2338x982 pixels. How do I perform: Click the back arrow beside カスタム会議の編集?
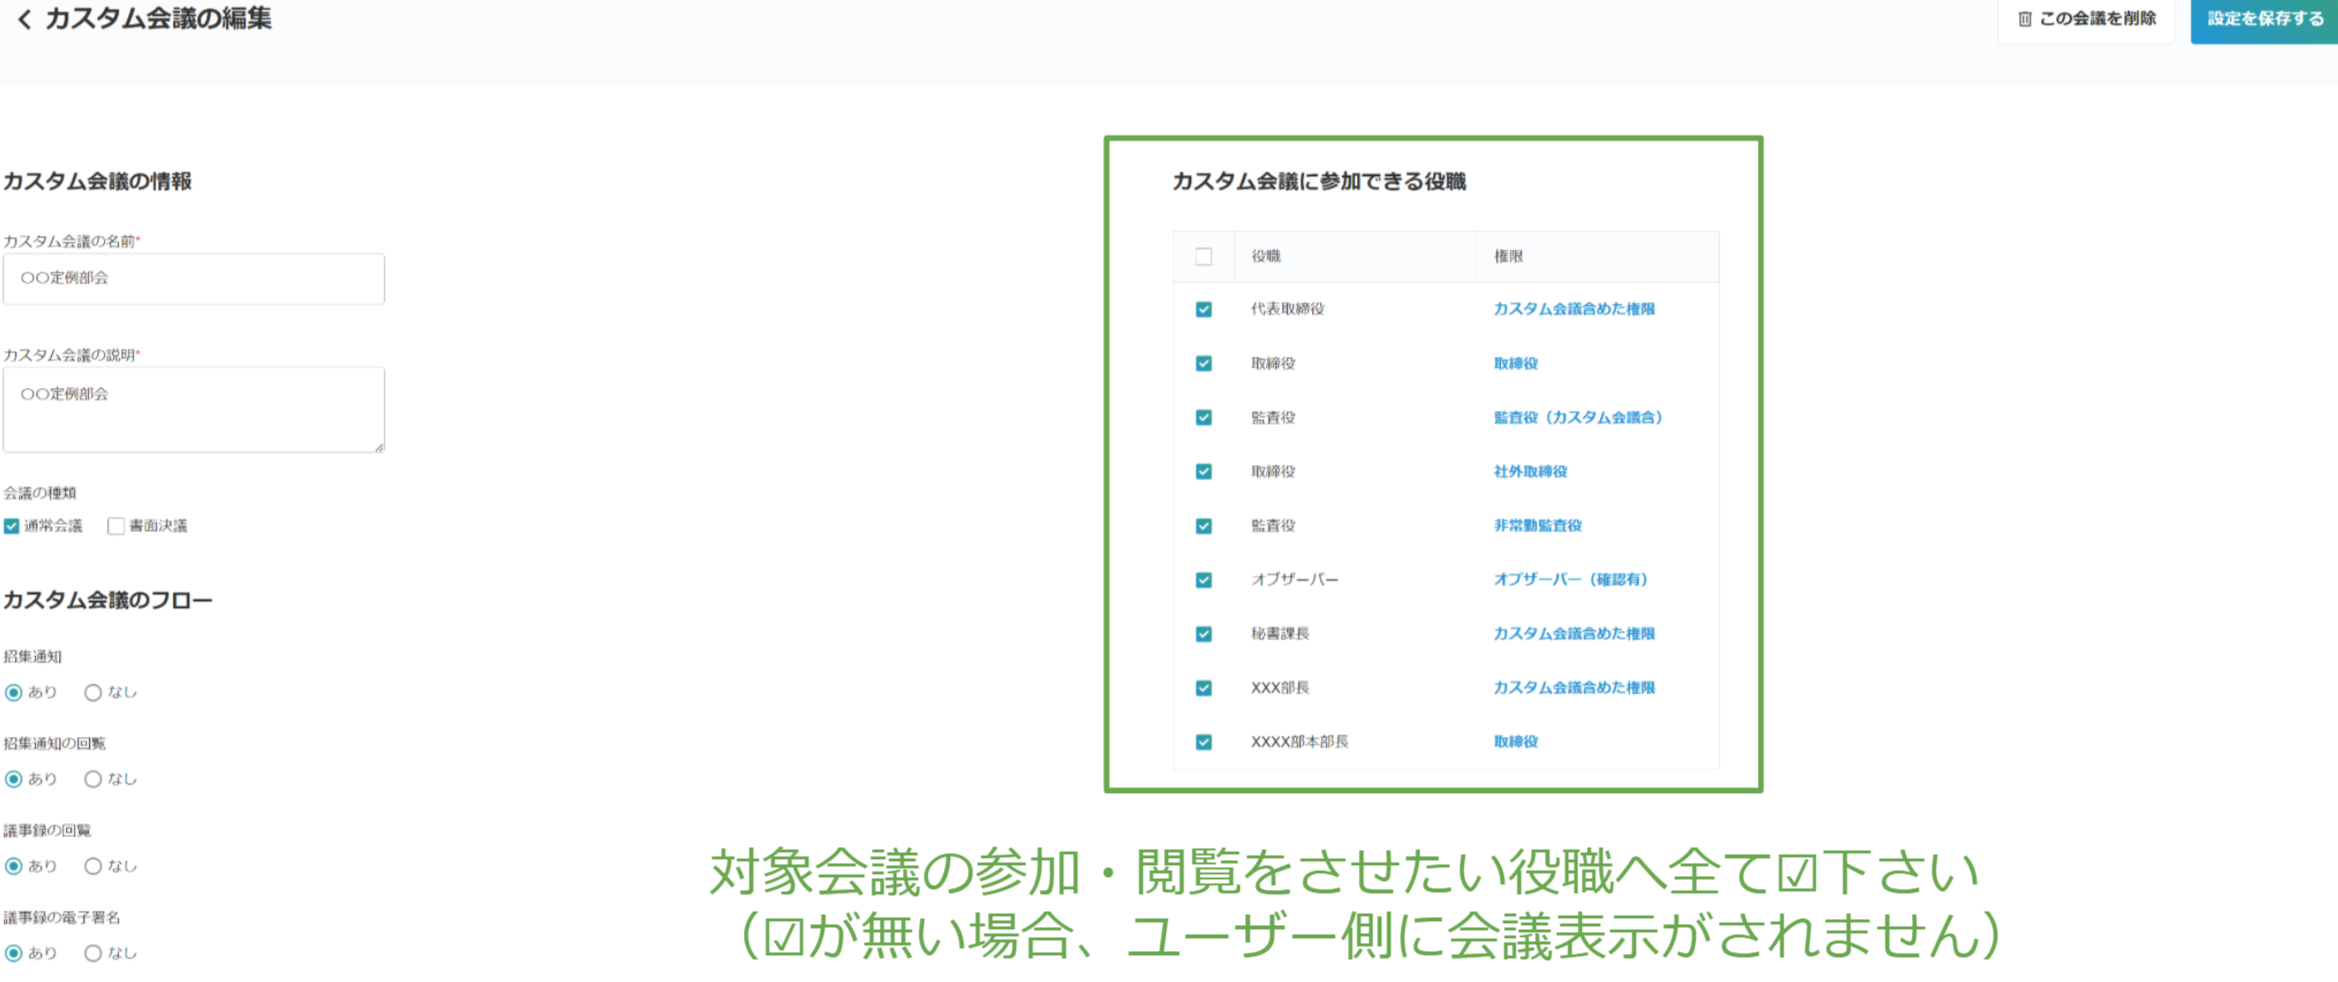[25, 19]
